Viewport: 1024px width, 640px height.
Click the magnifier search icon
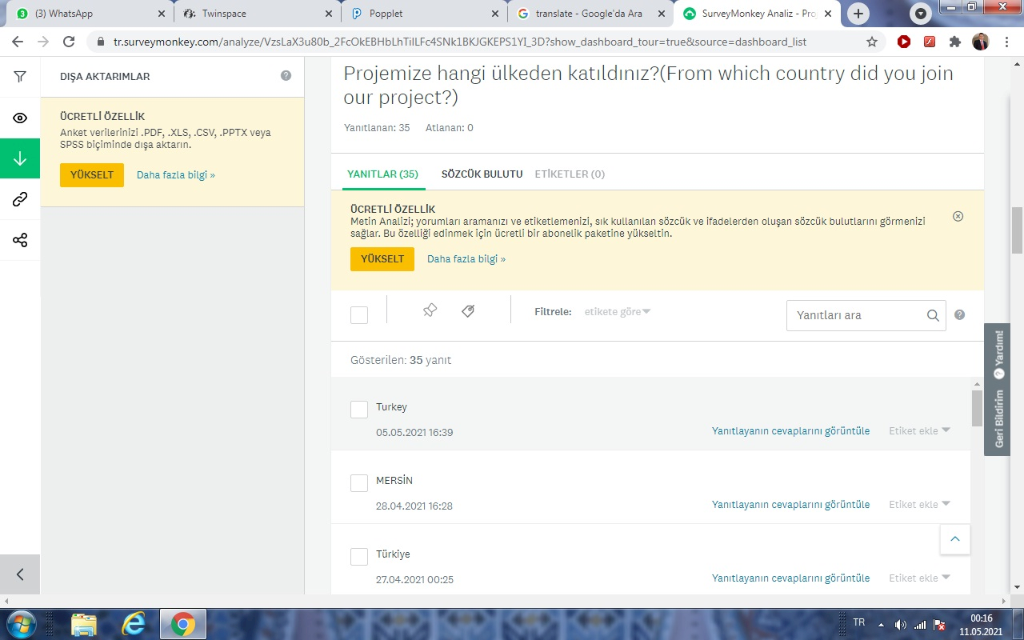(x=933, y=315)
